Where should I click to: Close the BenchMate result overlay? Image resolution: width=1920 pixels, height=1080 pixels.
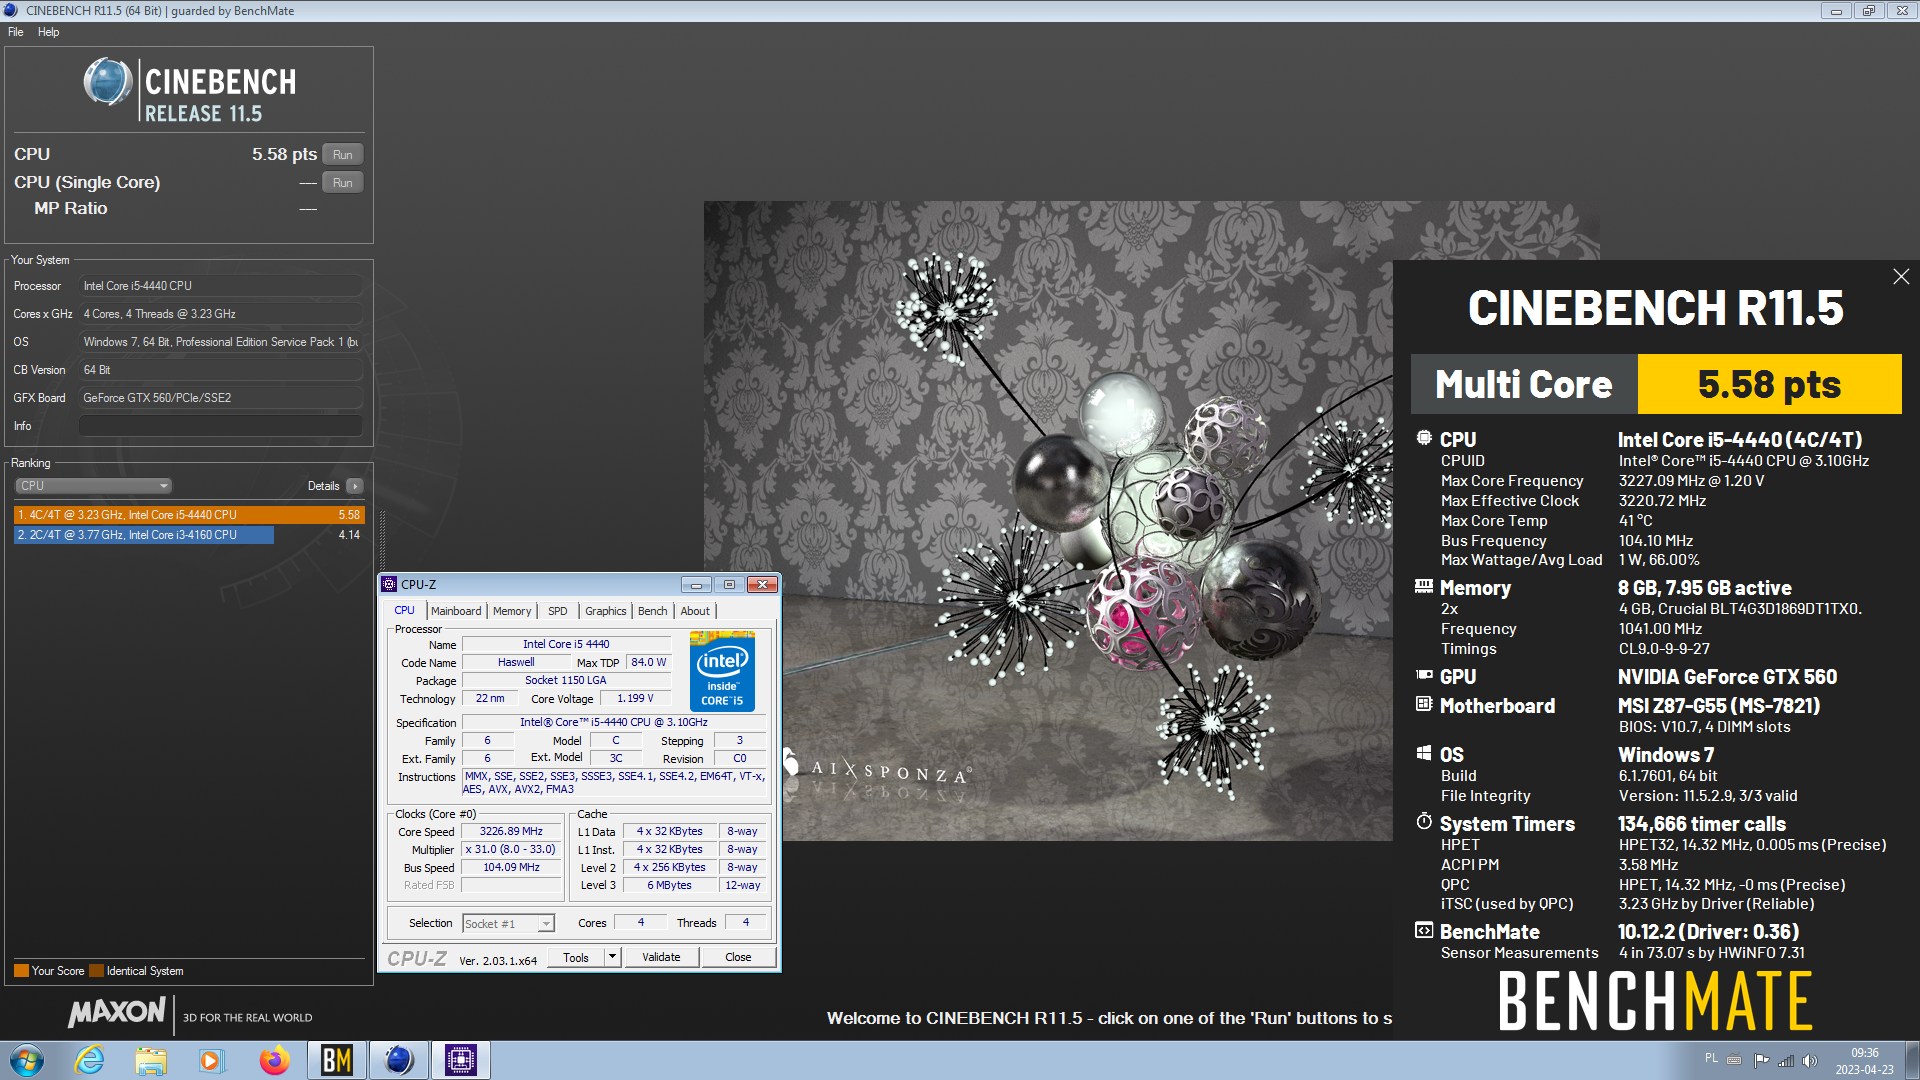(1901, 277)
